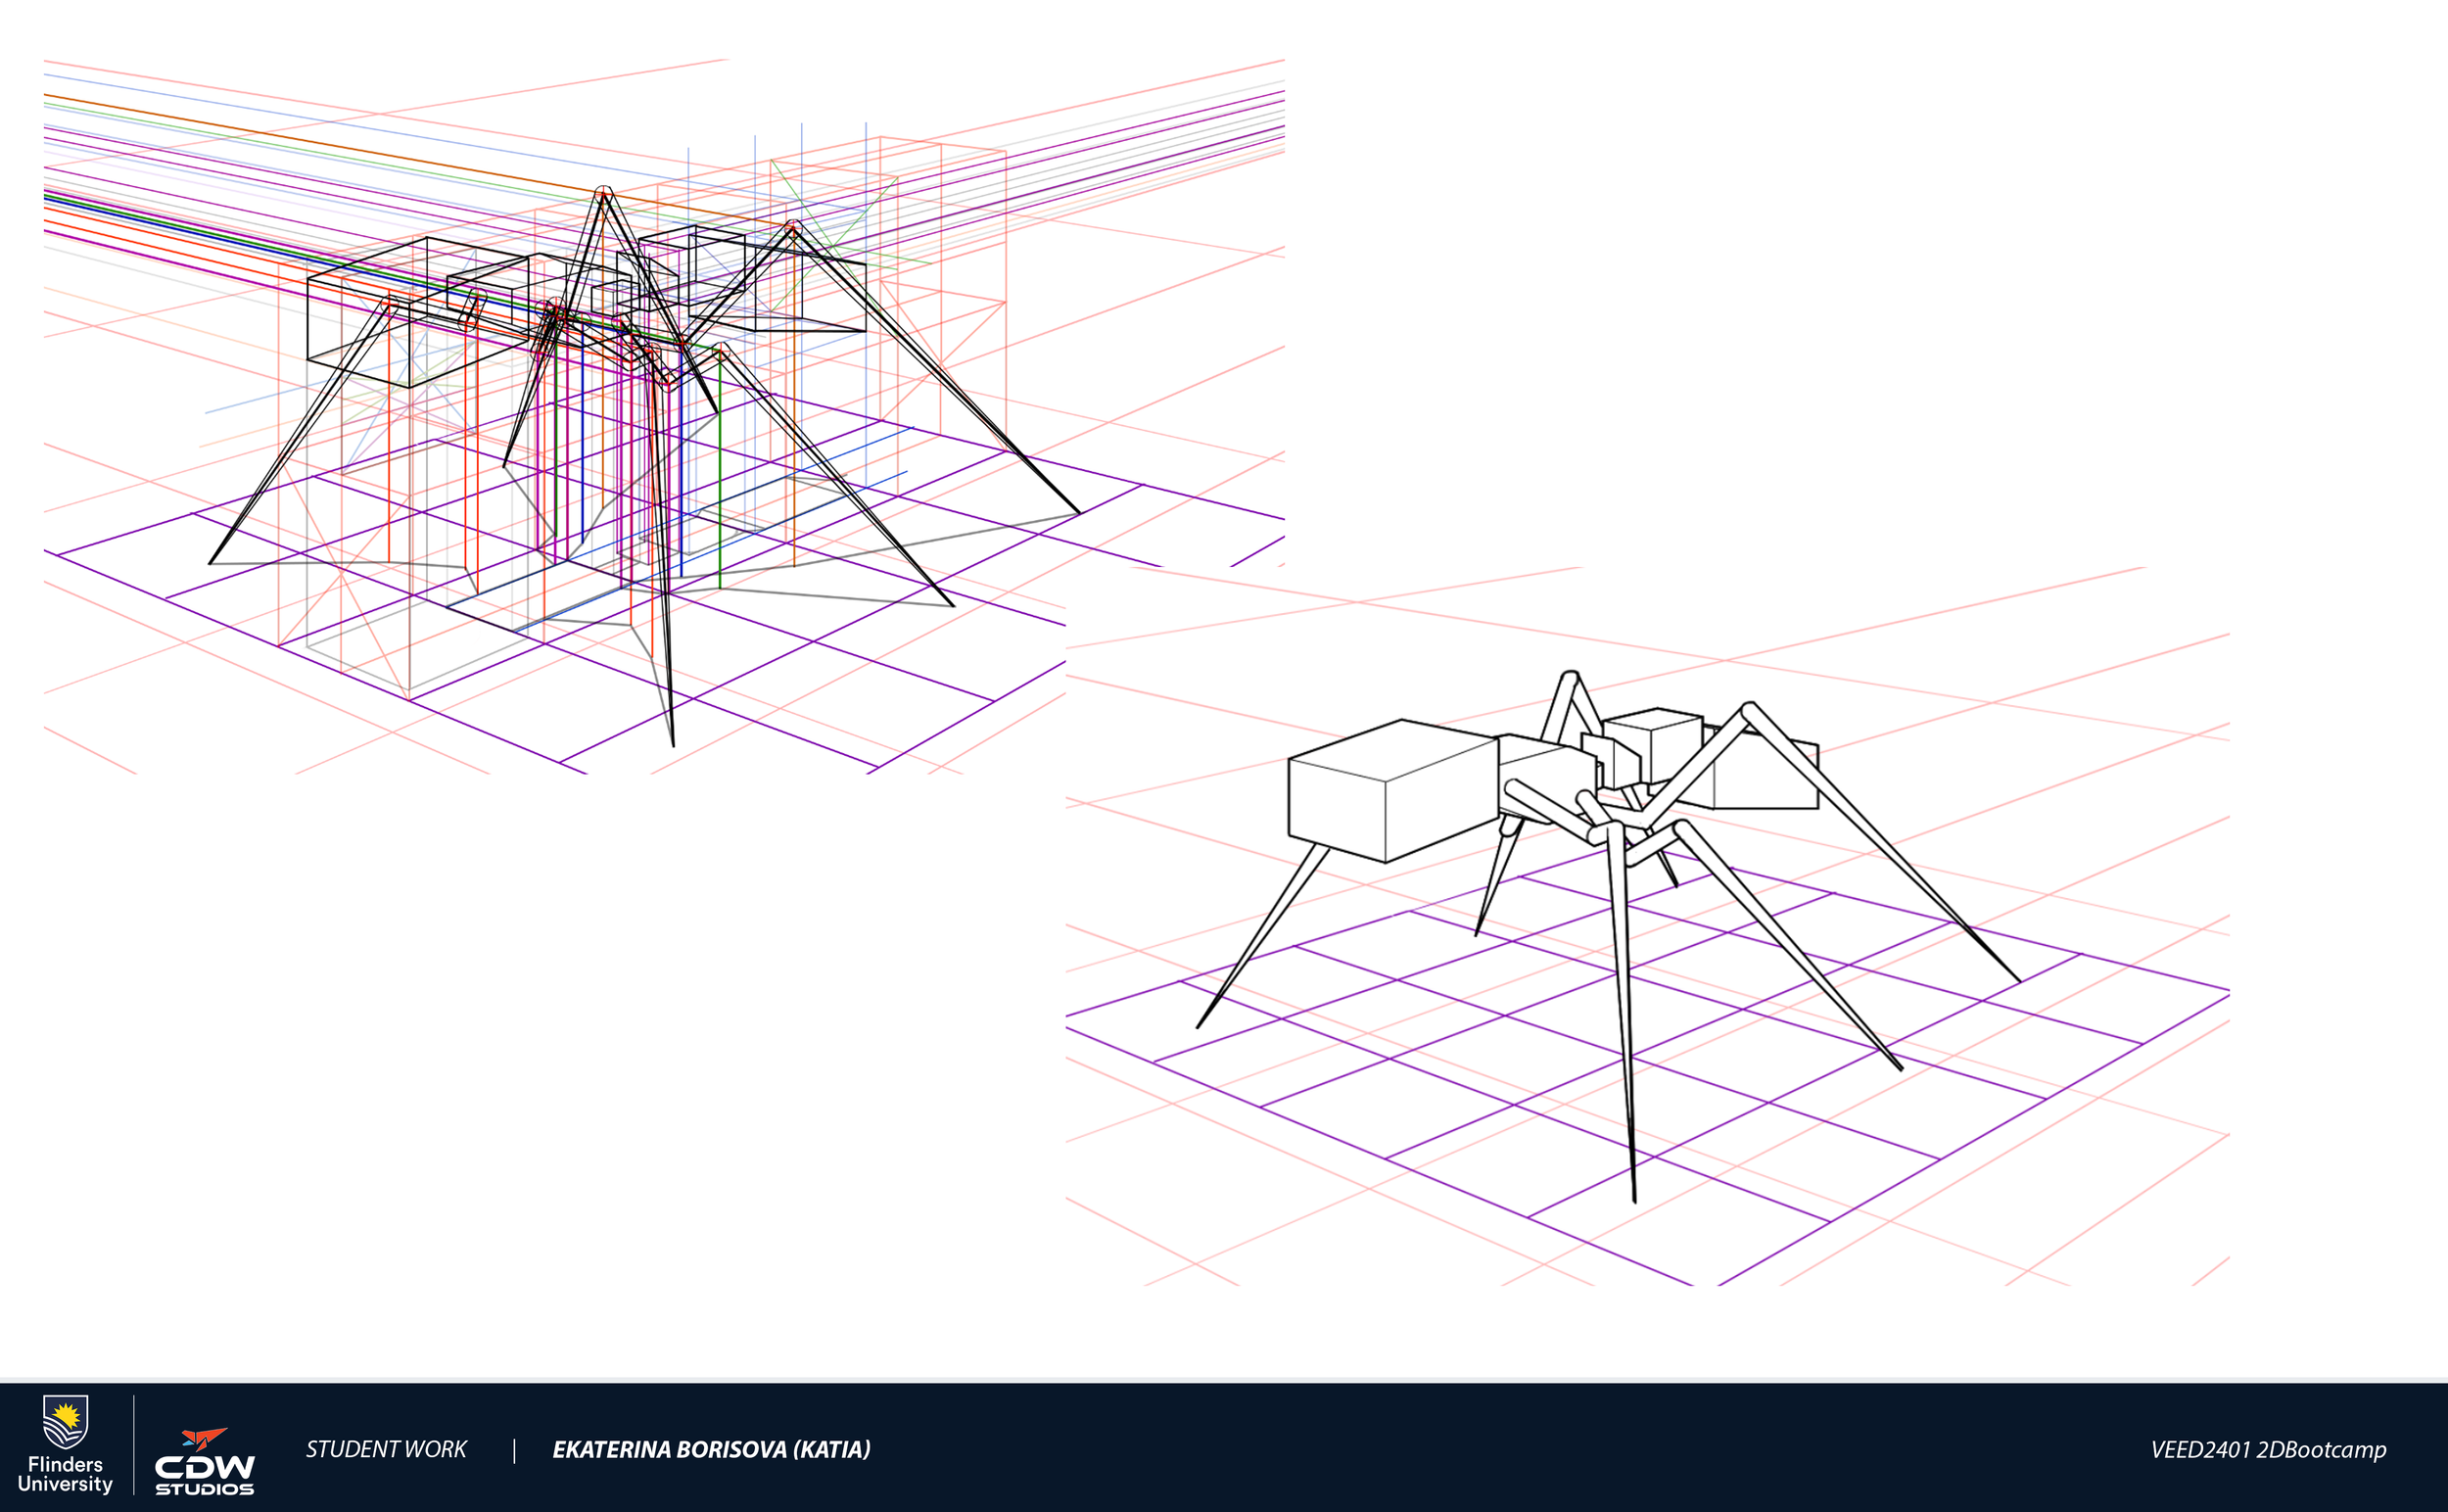The image size is (2448, 1512).
Task: Click the tallest leg joint, right spider
Action: click(x=1569, y=678)
